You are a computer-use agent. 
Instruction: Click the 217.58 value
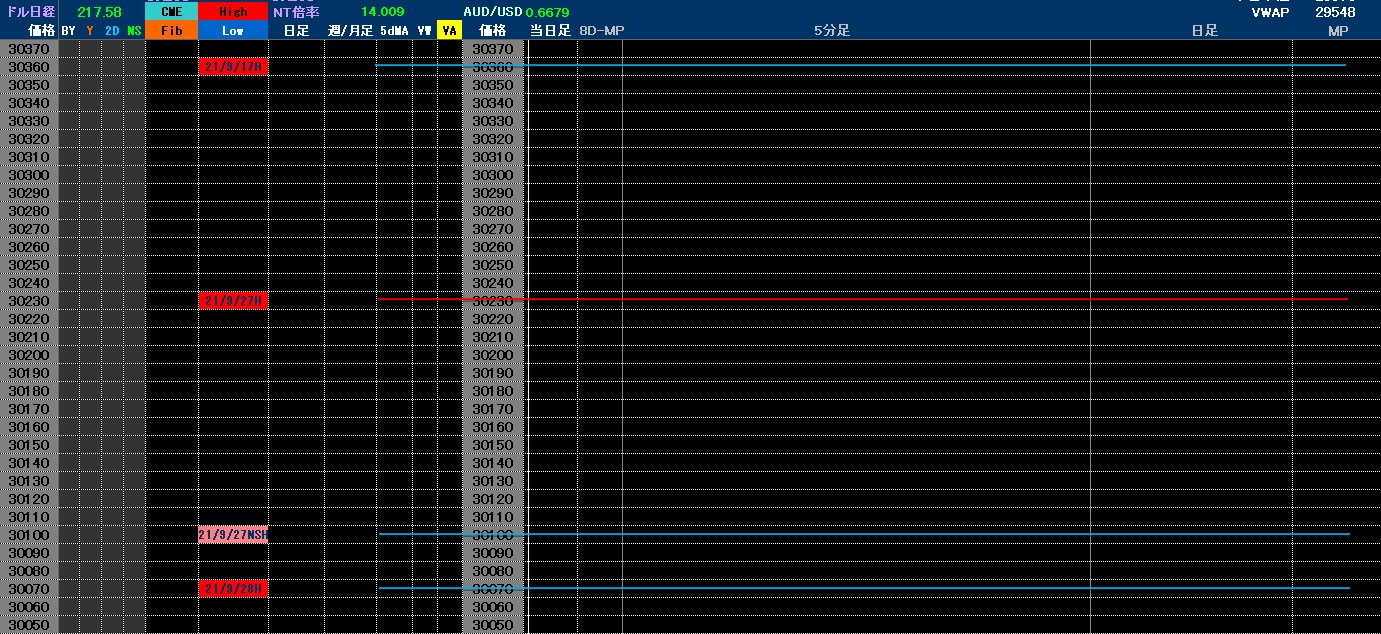(x=99, y=12)
